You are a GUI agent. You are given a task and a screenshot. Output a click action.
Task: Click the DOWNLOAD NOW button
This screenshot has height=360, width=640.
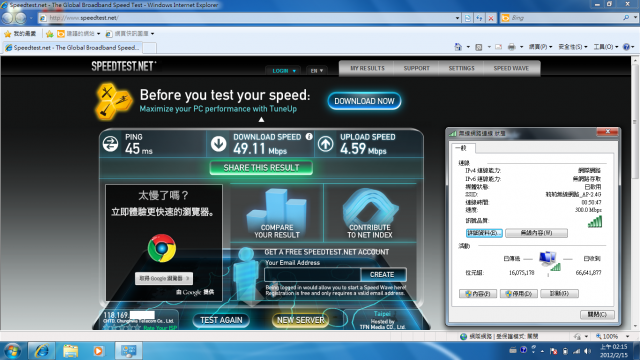364,101
